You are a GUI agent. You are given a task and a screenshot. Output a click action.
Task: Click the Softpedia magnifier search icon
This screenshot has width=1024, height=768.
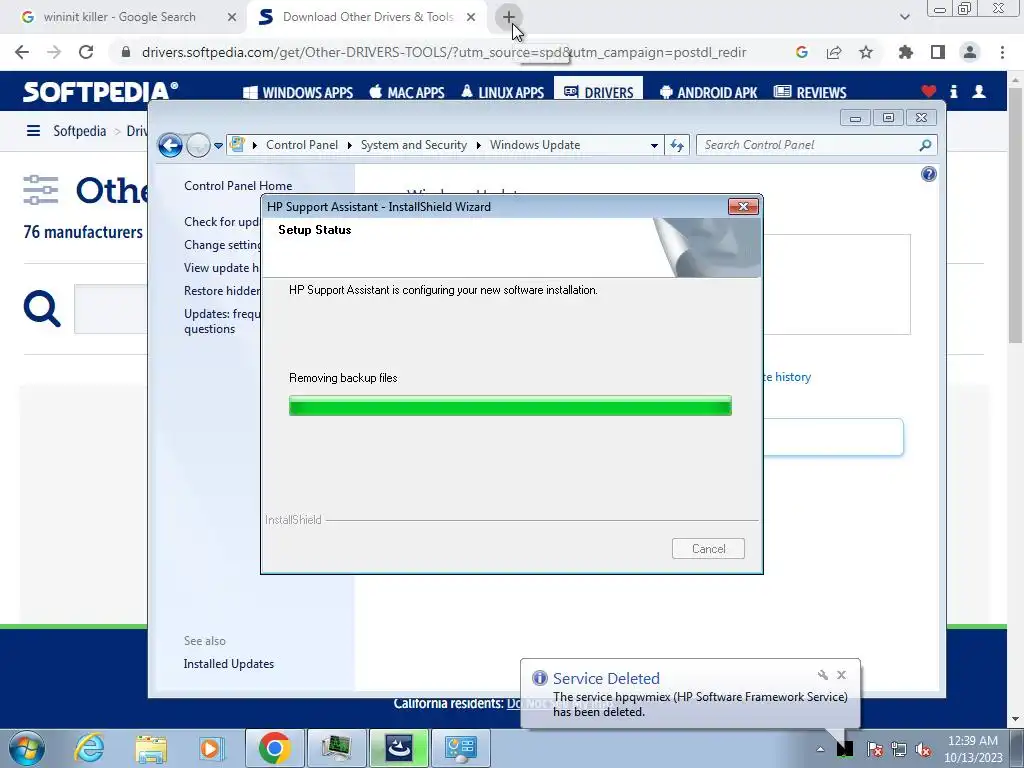click(x=42, y=308)
